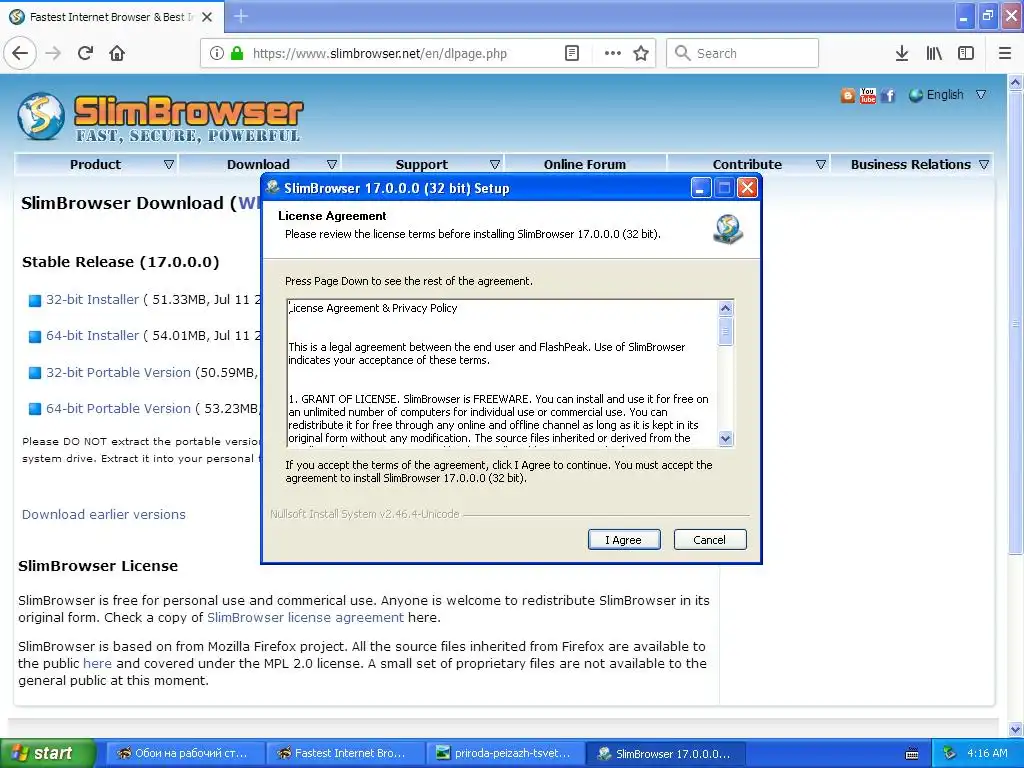
Task: Click the globe icon beside English
Action: pos(916,95)
